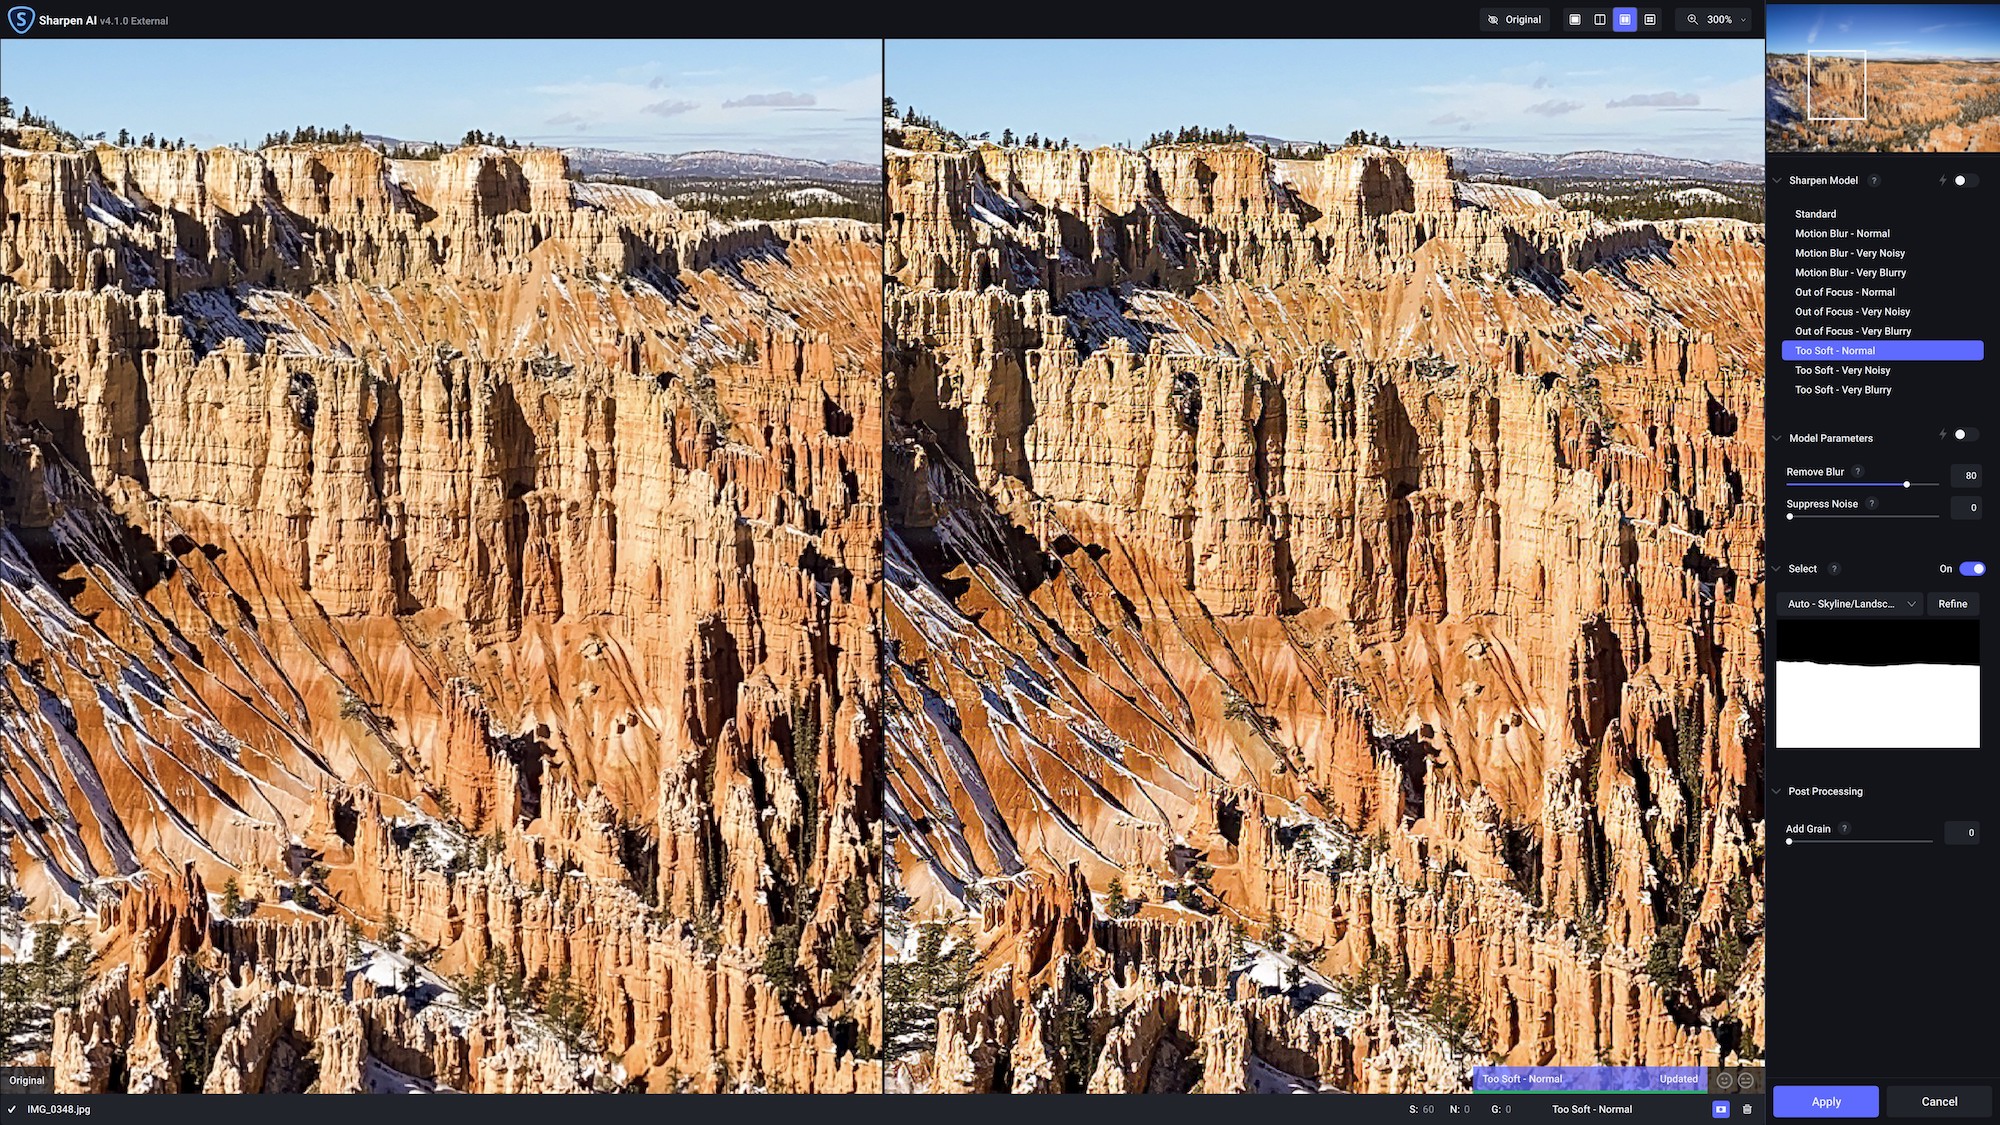Collapse the Post Processing section
This screenshot has width=2000, height=1125.
coord(1777,791)
